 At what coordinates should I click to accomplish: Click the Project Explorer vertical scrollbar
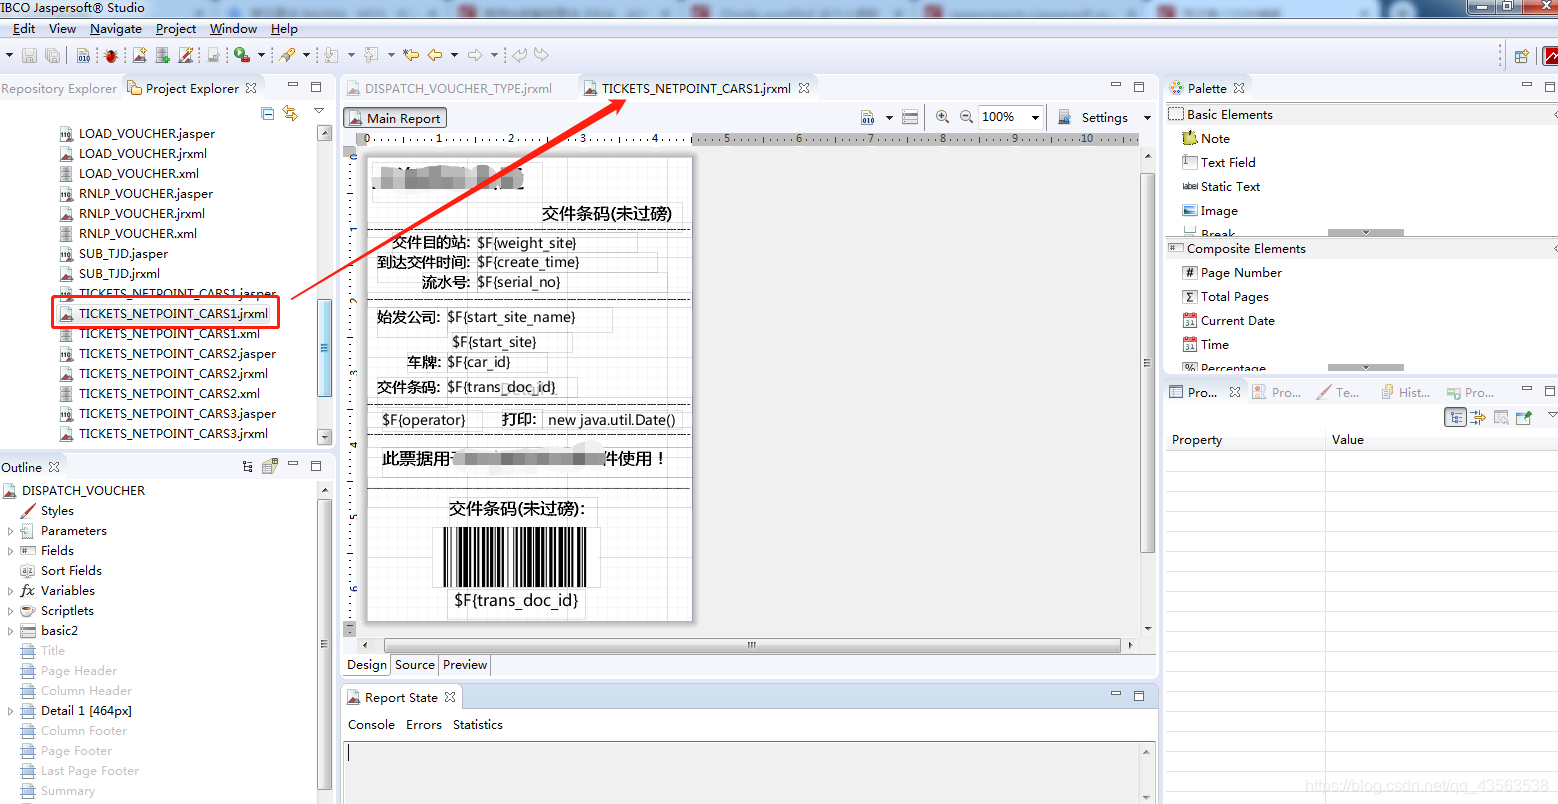pos(324,347)
